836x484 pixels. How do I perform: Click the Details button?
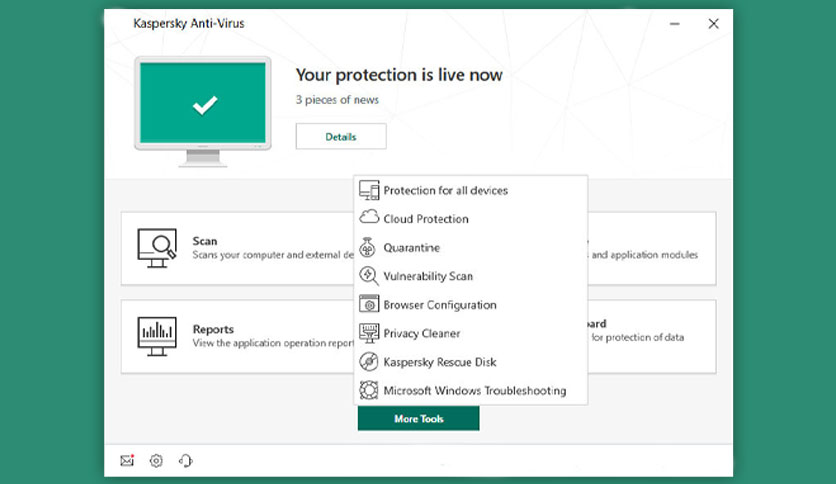coord(341,136)
